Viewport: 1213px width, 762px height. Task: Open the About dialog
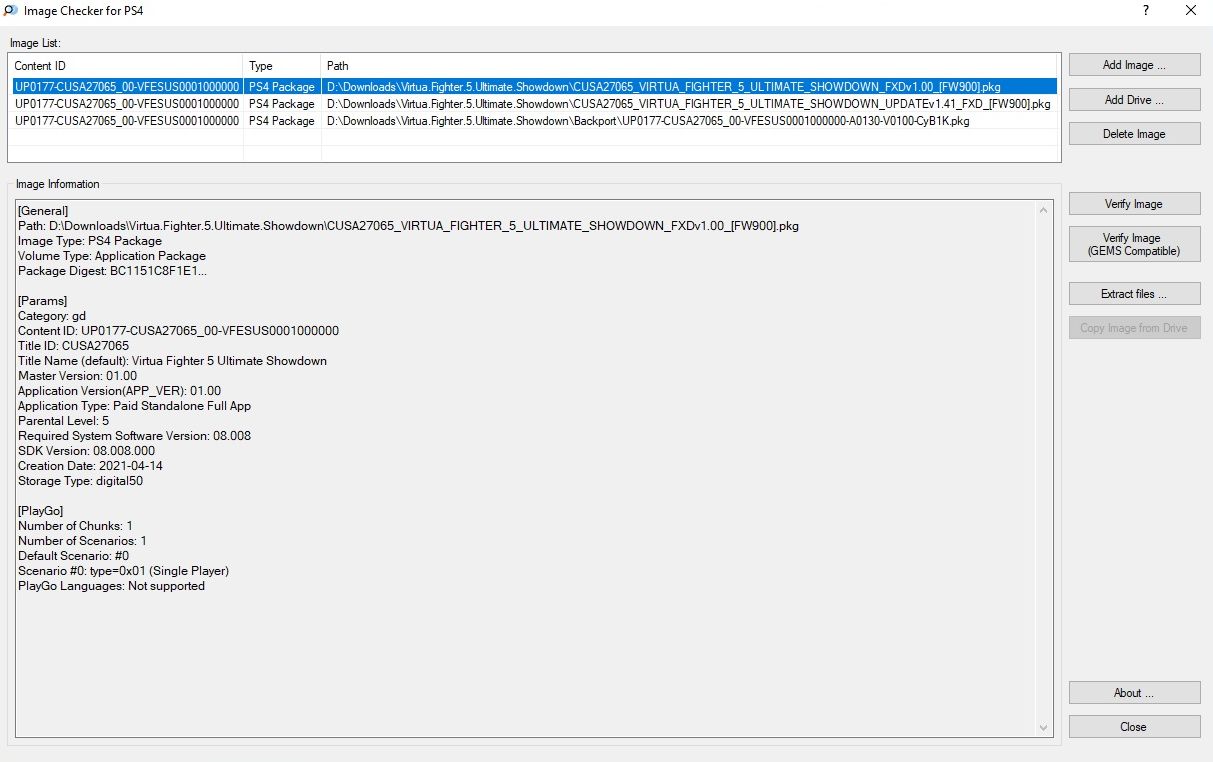[1134, 693]
